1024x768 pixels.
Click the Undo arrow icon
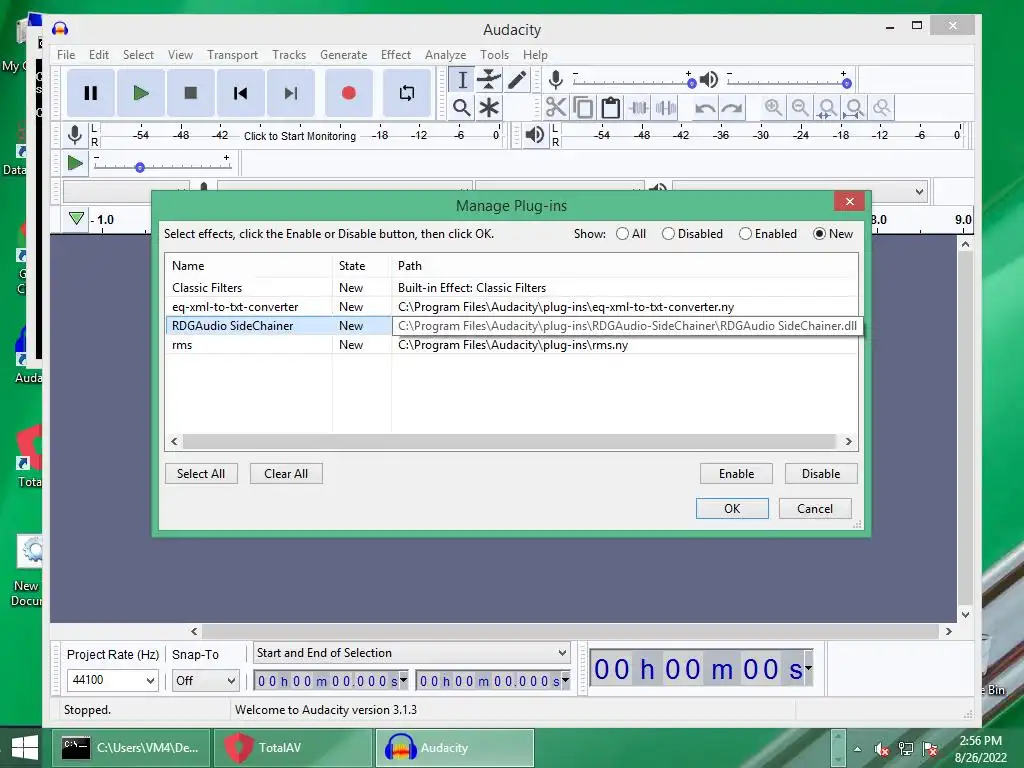click(704, 107)
